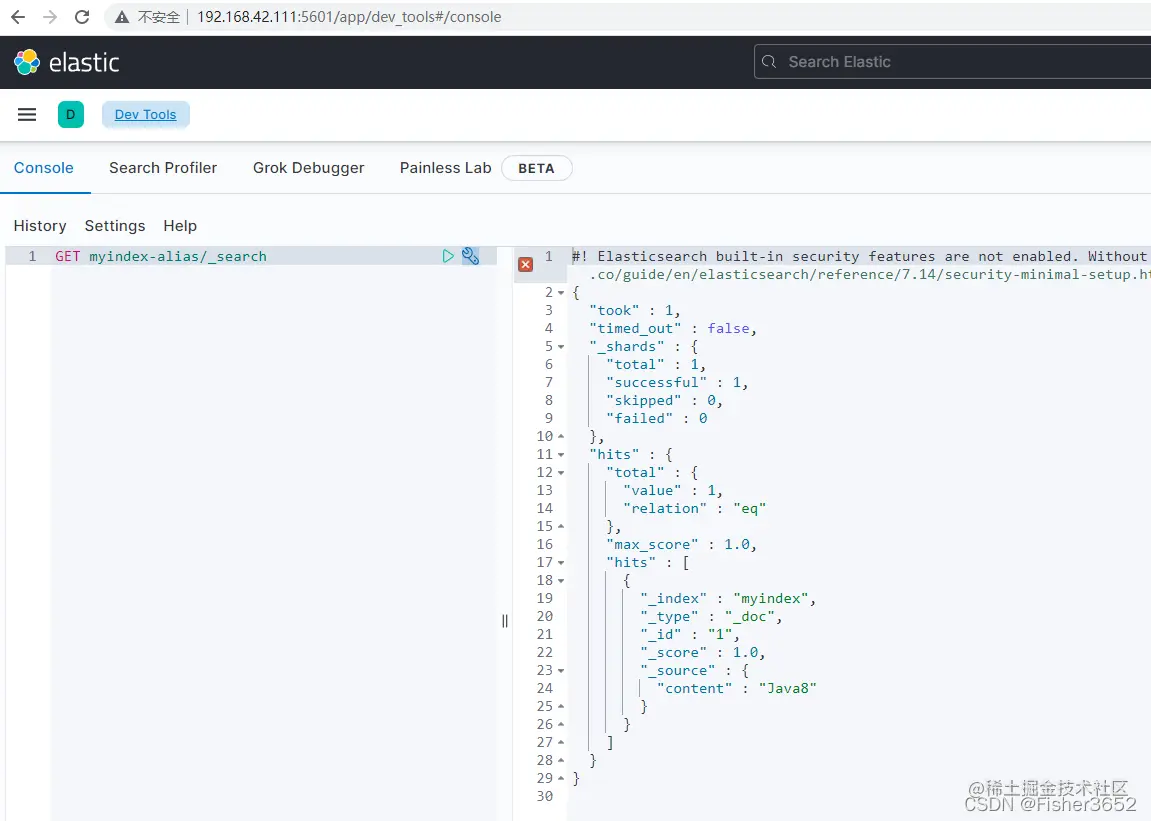Collapse the root object at line 2
Viewport: 1151px width, 821px height.
[x=561, y=293]
